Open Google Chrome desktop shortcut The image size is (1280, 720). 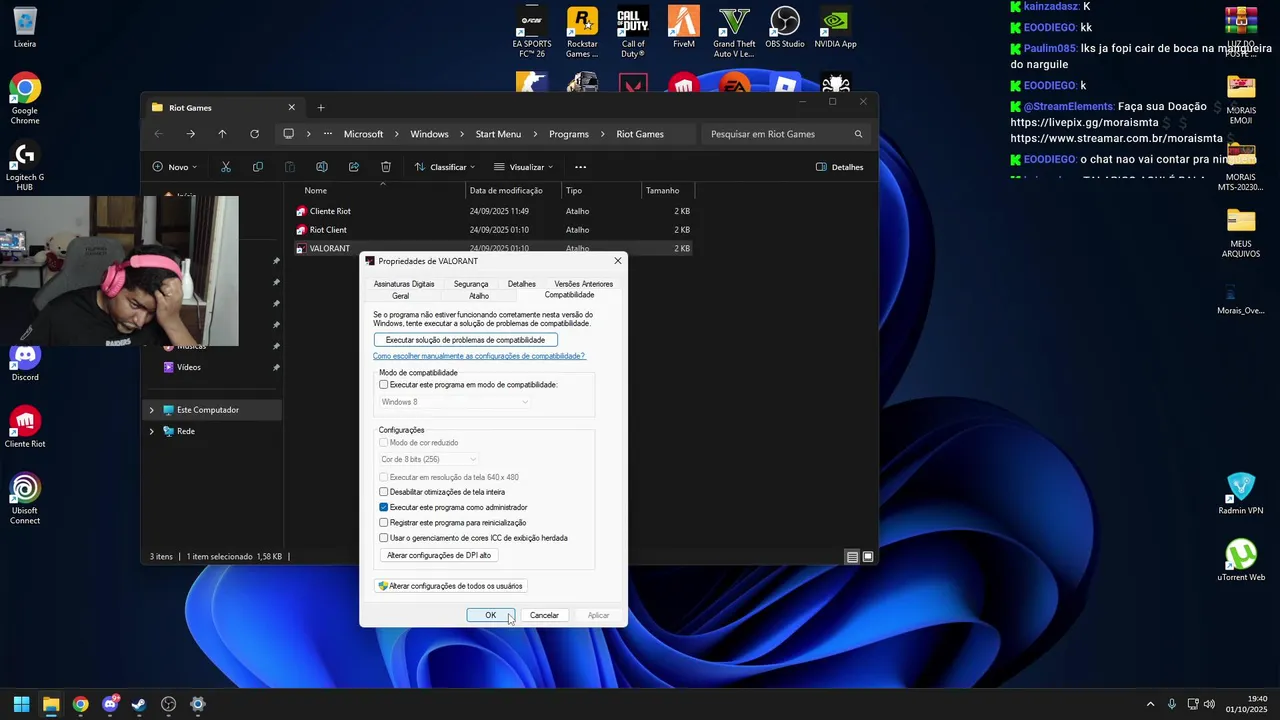tap(25, 99)
